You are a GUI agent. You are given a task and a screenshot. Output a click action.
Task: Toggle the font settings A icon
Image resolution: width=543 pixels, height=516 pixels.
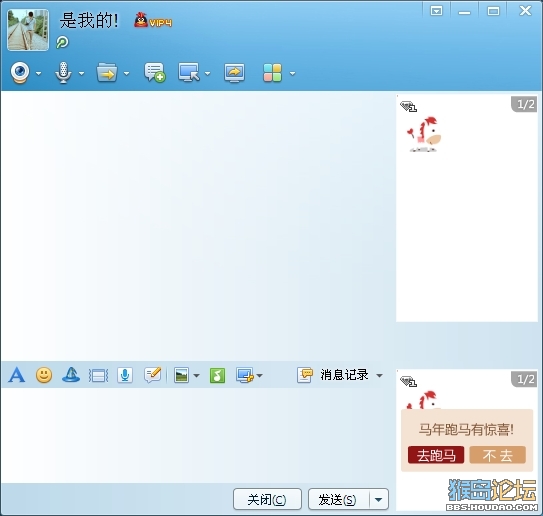[x=17, y=375]
